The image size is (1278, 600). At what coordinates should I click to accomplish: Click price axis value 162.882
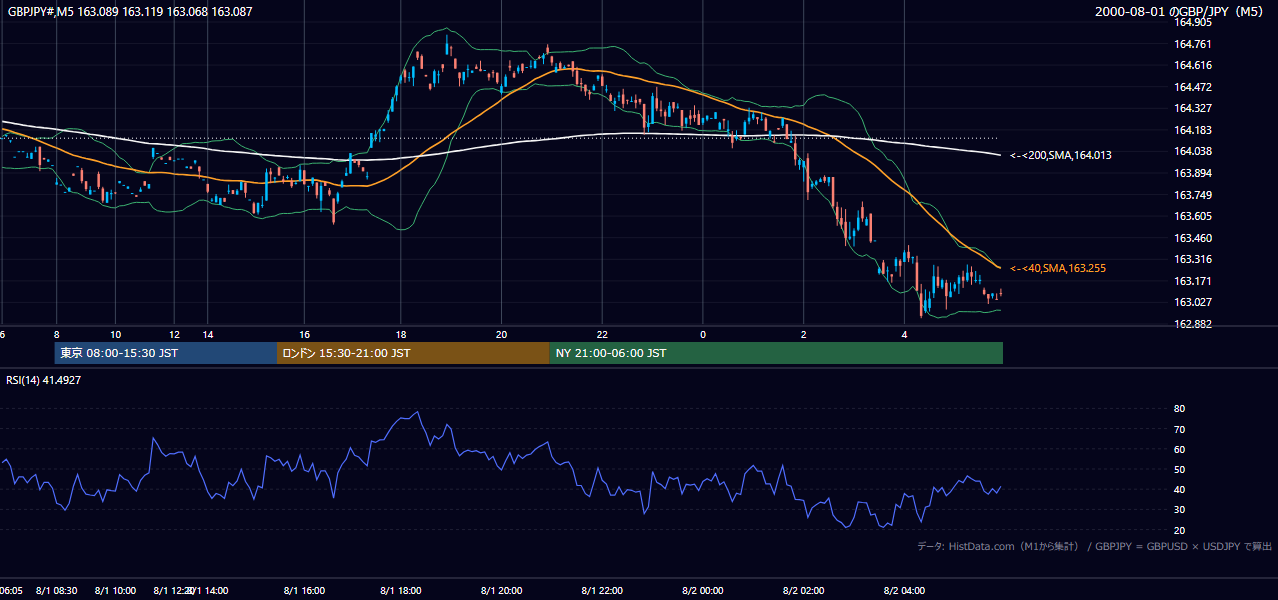(x=1194, y=324)
